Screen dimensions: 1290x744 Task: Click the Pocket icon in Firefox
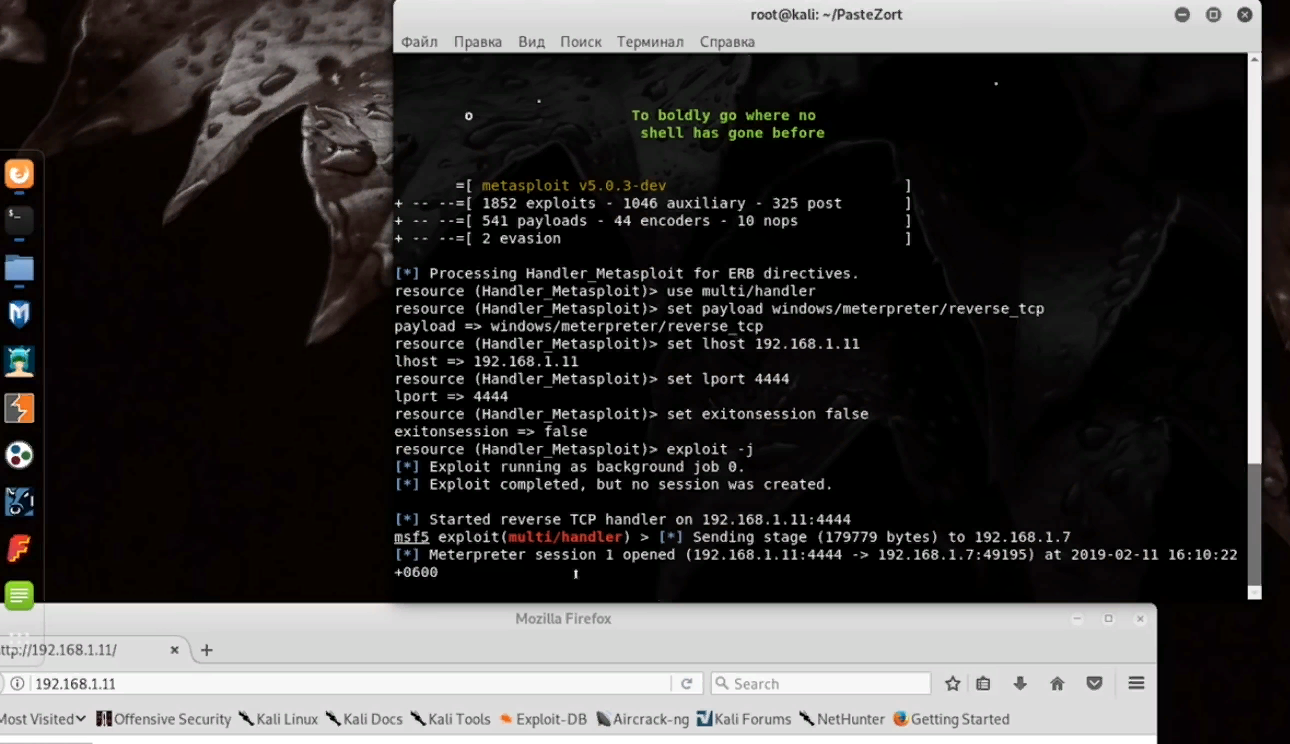click(x=1094, y=684)
